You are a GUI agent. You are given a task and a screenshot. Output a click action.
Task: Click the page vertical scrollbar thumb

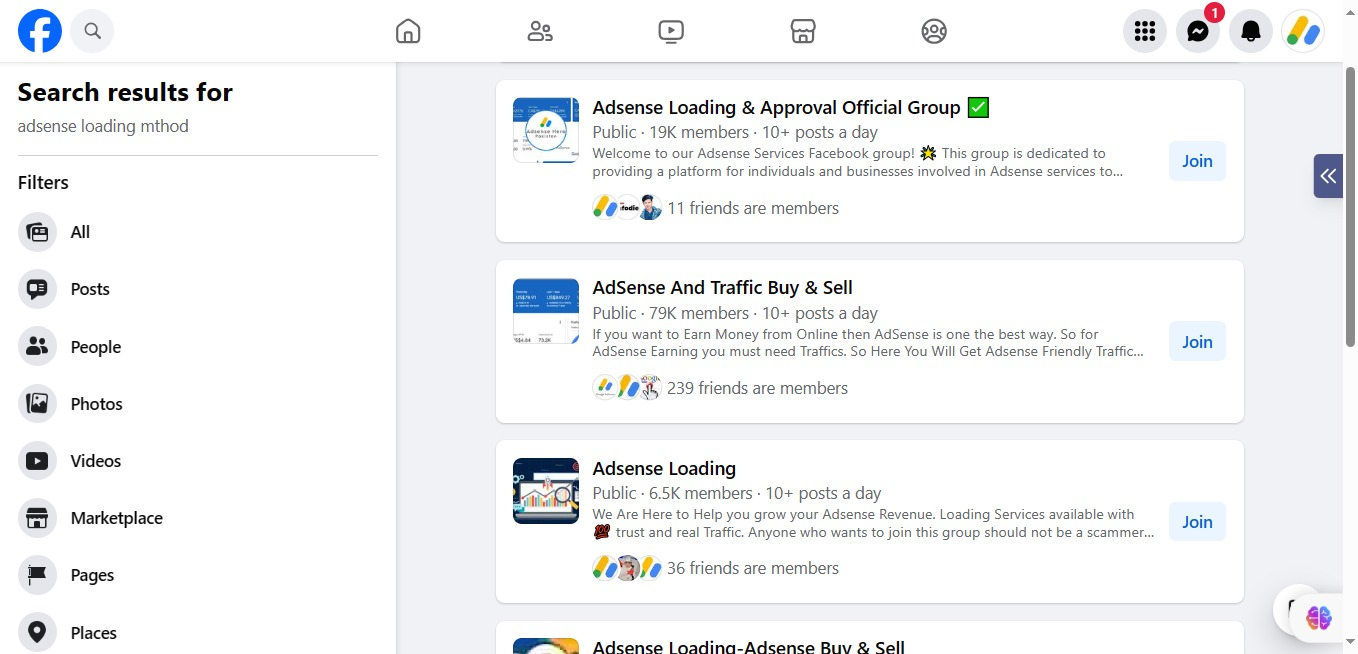pos(1350,208)
